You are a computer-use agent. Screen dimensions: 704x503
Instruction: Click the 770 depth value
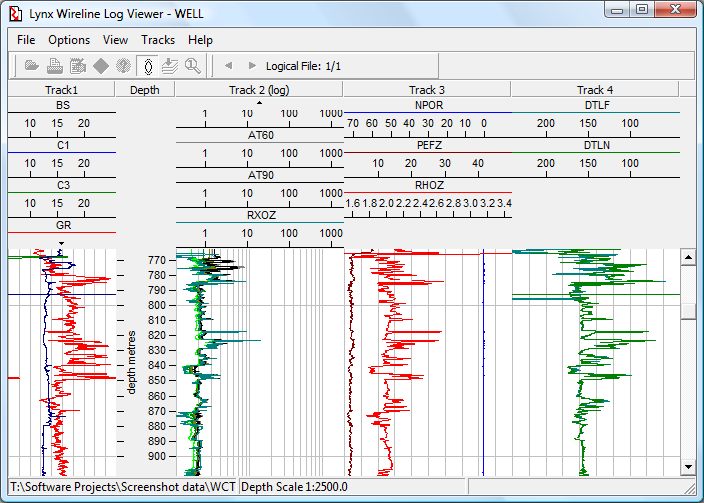point(157,260)
